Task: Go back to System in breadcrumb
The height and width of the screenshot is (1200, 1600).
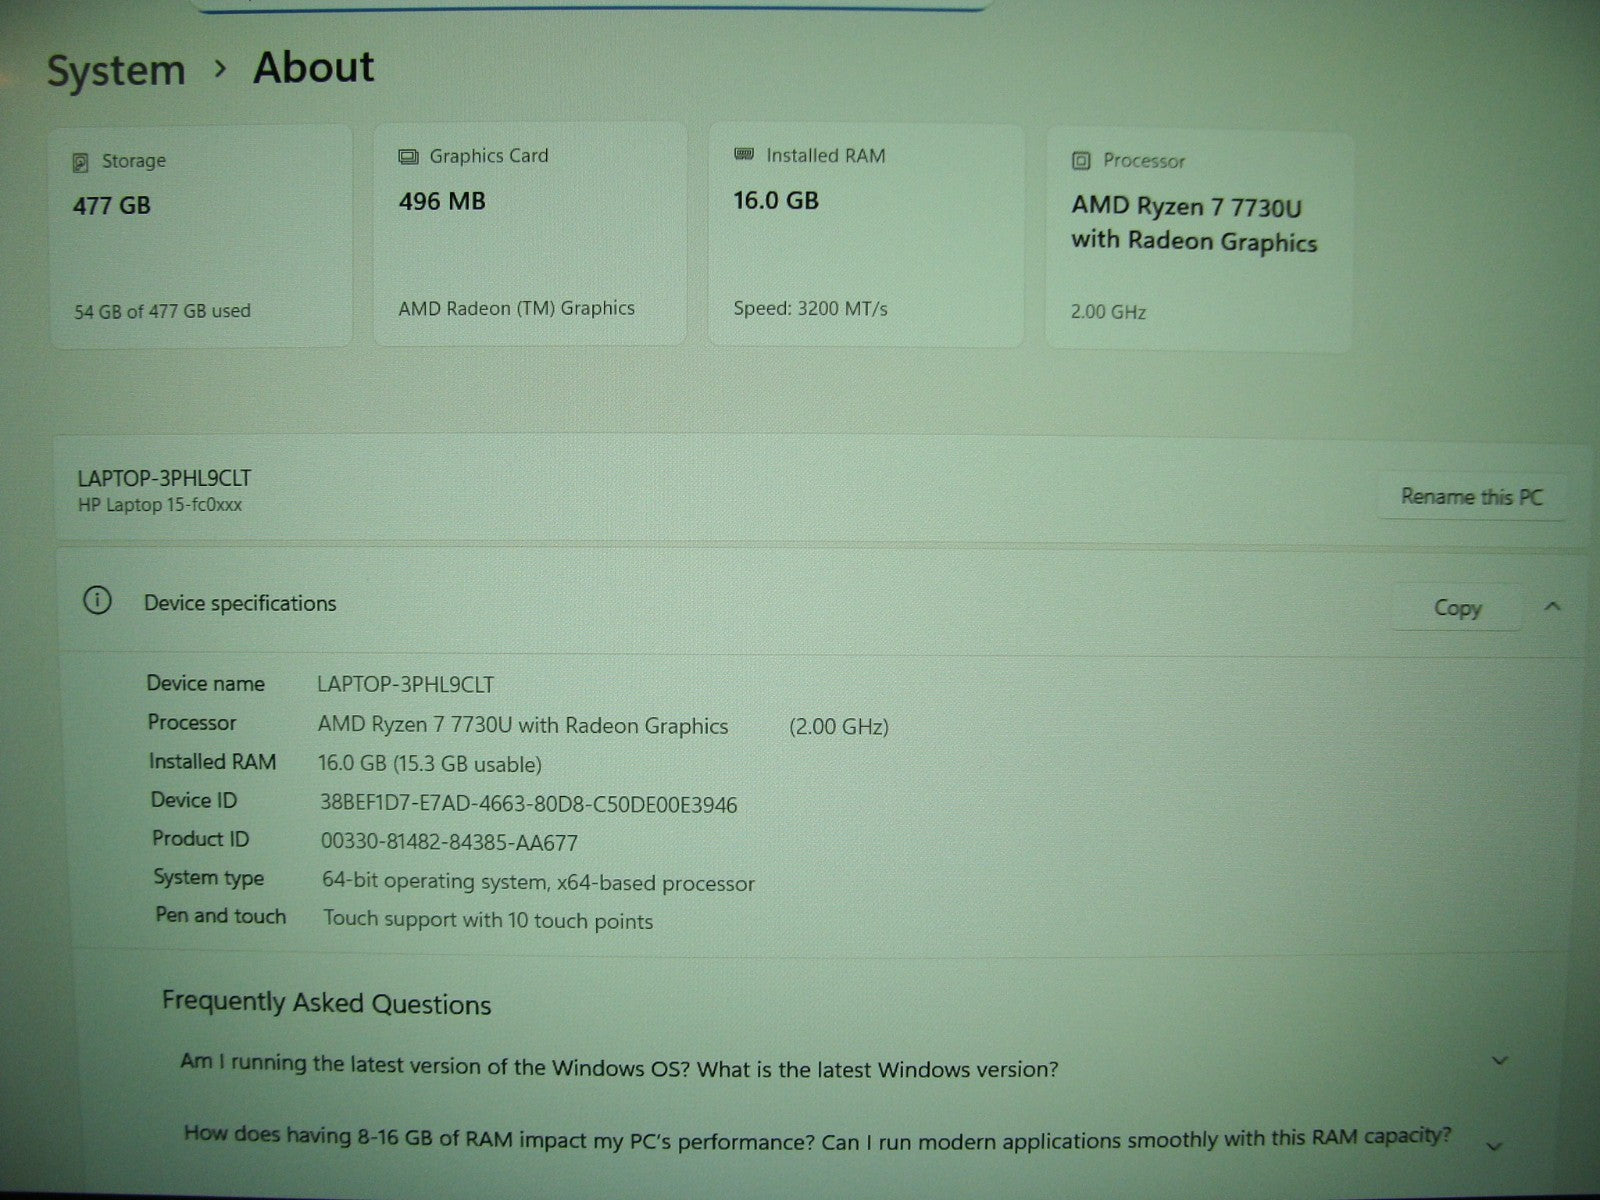Action: [116, 71]
